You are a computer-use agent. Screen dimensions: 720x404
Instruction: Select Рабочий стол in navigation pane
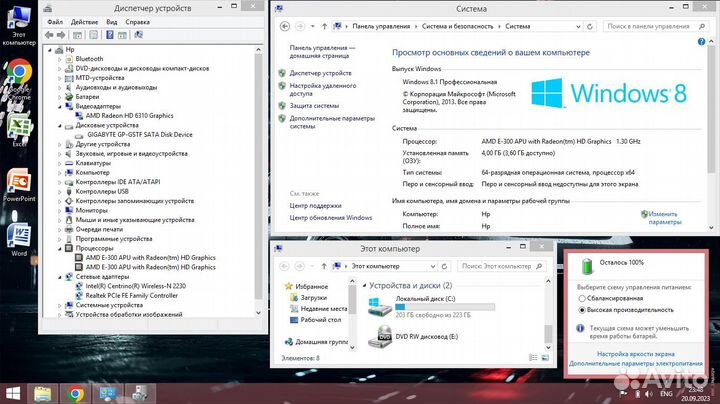321,320
